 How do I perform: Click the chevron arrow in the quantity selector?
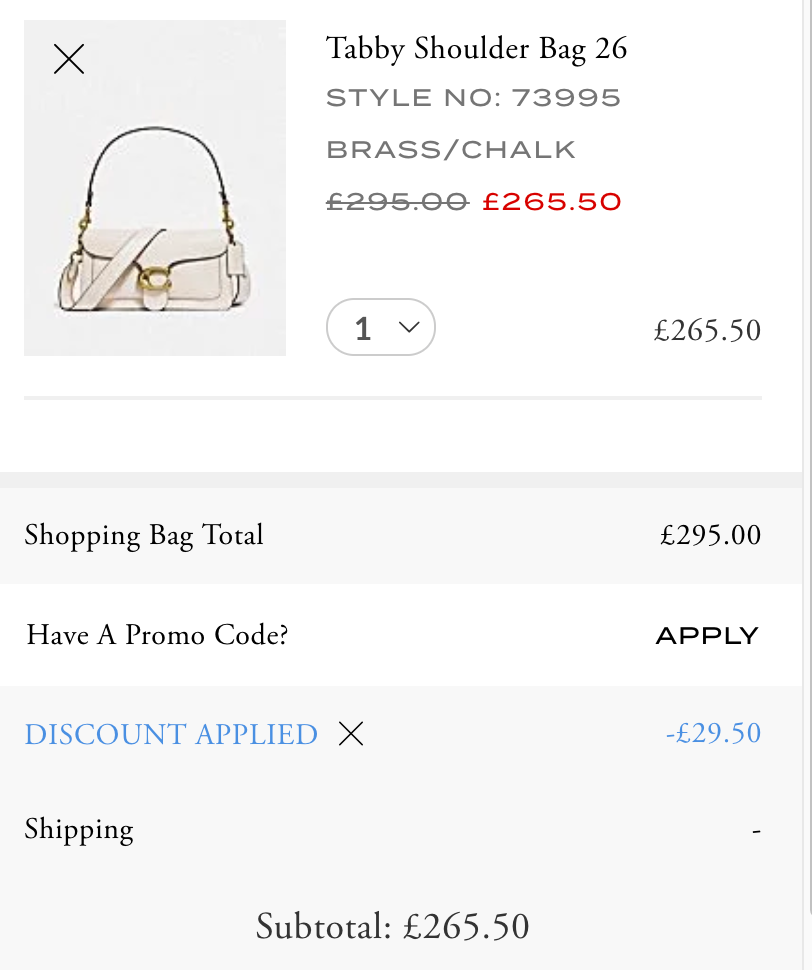[409, 327]
